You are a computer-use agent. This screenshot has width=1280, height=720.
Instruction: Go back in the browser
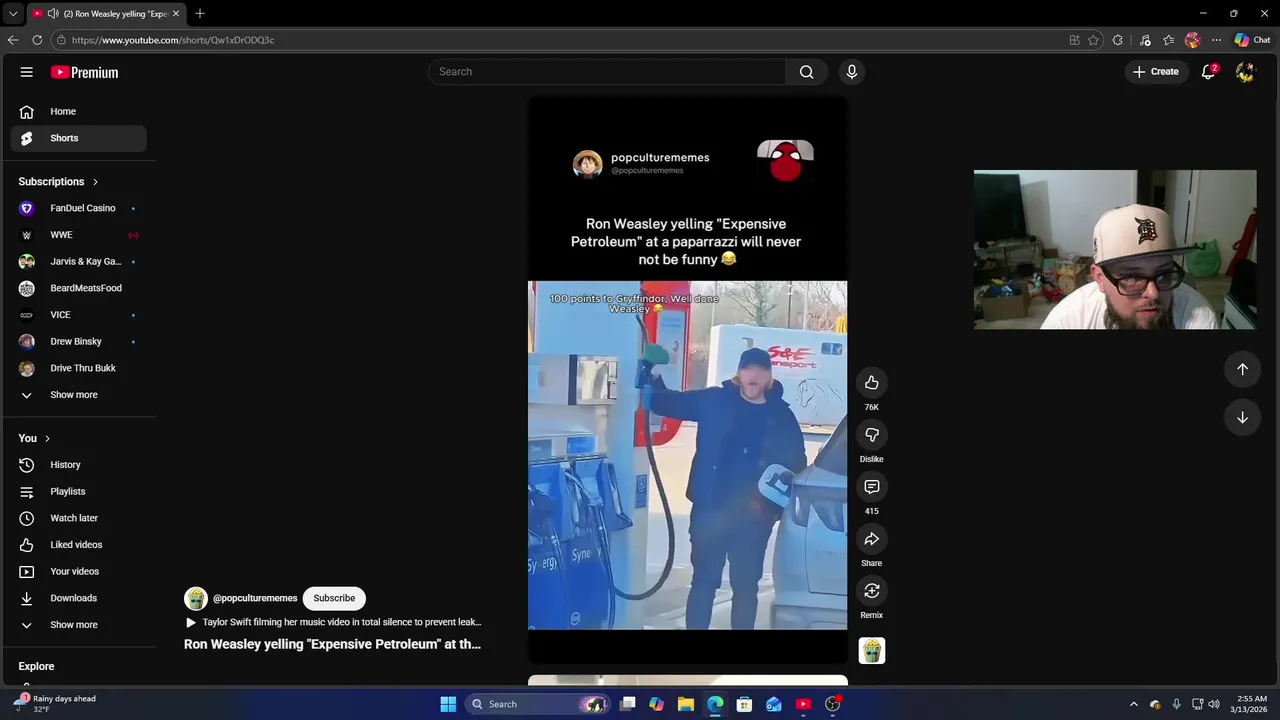(12, 40)
